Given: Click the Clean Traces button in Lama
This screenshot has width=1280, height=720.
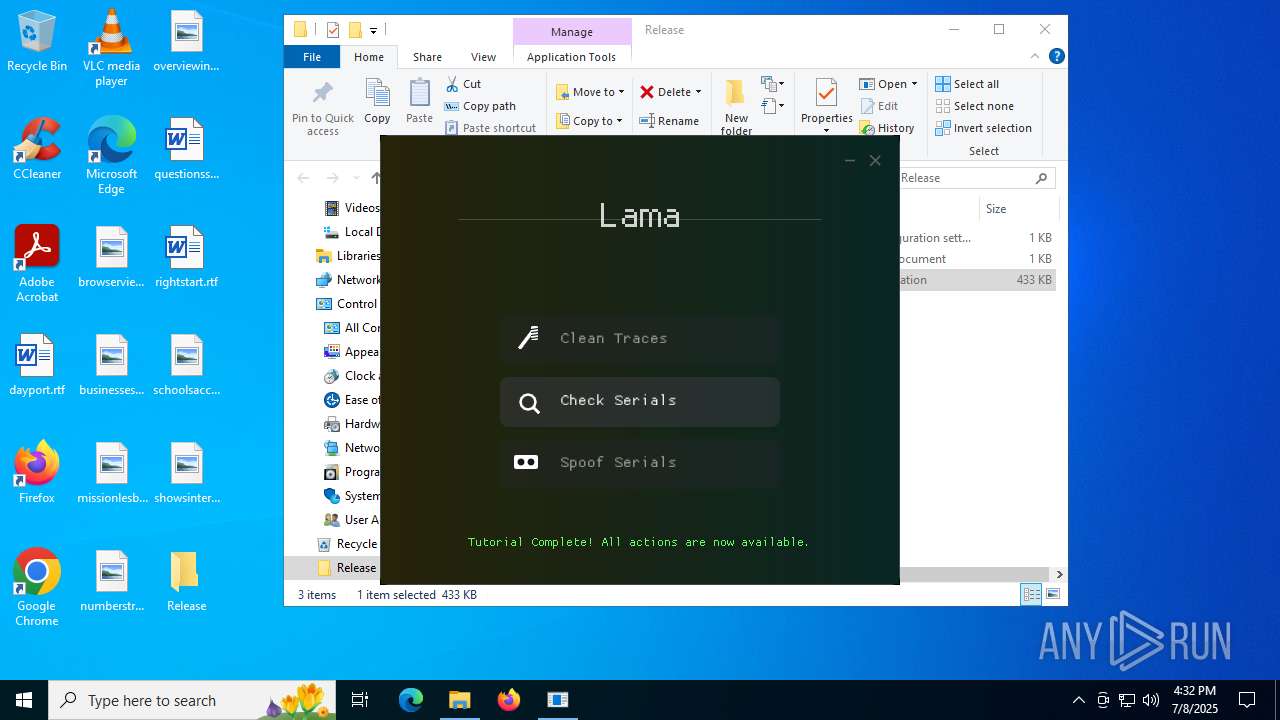Looking at the screenshot, I should click(640, 339).
